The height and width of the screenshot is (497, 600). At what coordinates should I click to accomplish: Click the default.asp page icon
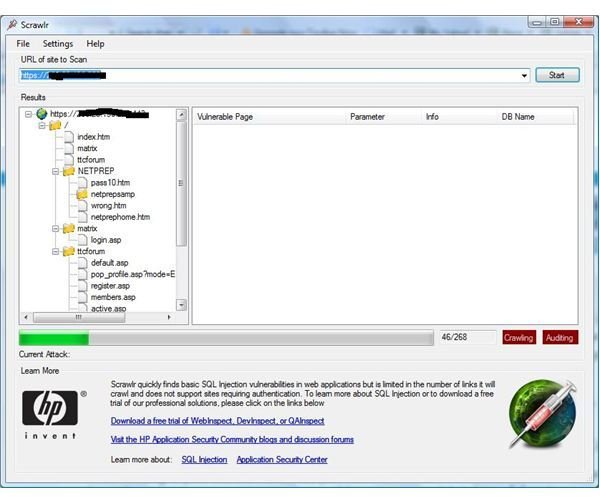coord(82,263)
